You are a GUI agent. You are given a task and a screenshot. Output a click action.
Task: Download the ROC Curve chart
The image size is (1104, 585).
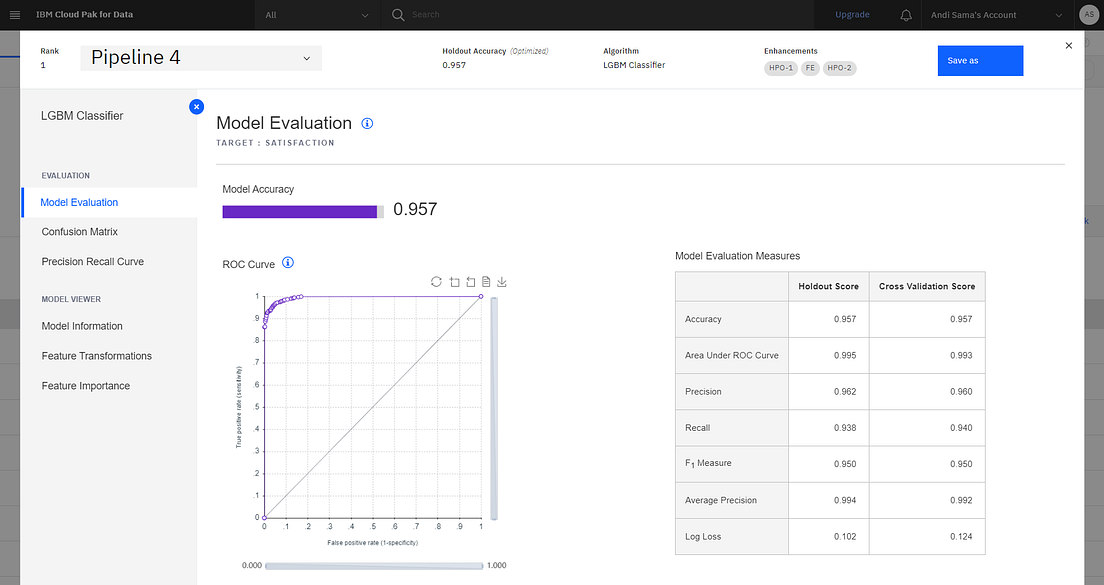click(501, 282)
